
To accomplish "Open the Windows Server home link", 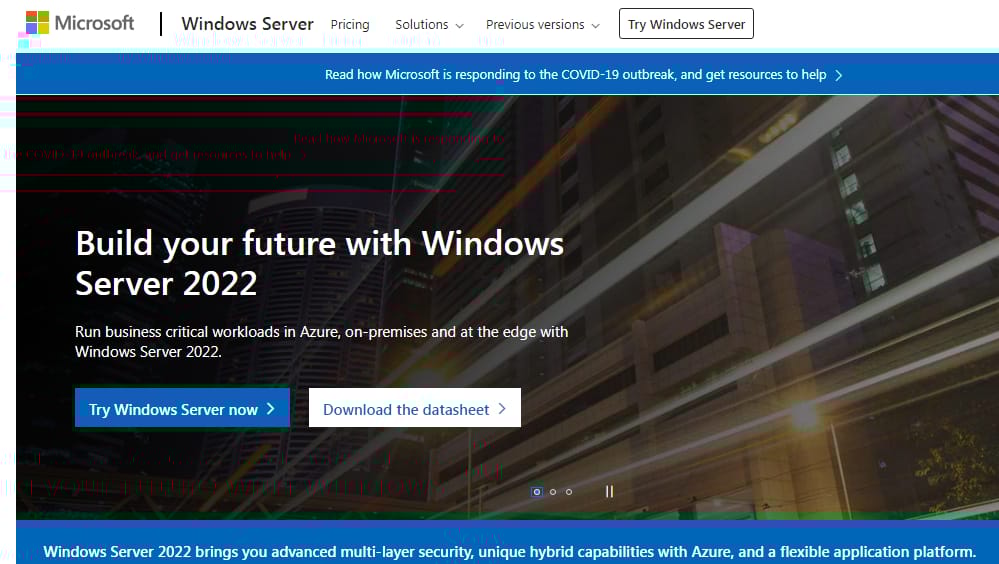I will tap(247, 24).
